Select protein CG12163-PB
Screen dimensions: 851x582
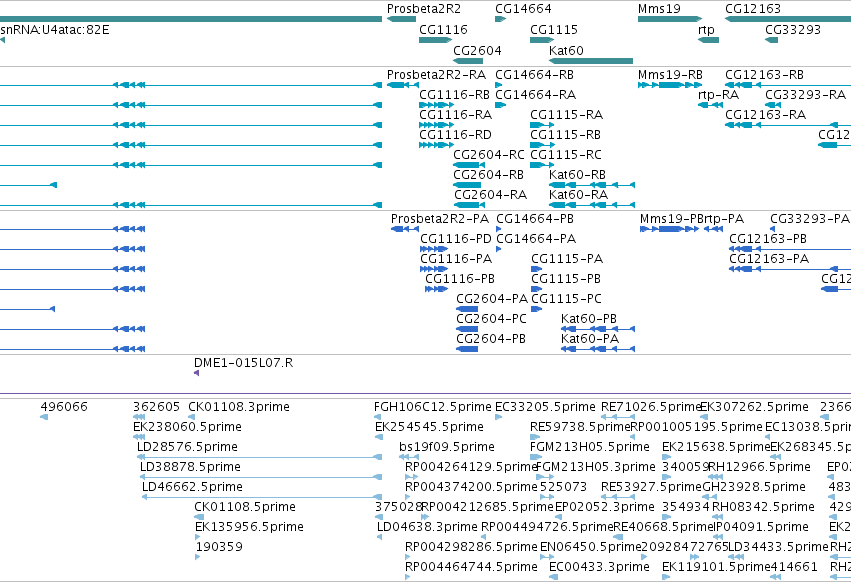pyautogui.click(x=767, y=239)
